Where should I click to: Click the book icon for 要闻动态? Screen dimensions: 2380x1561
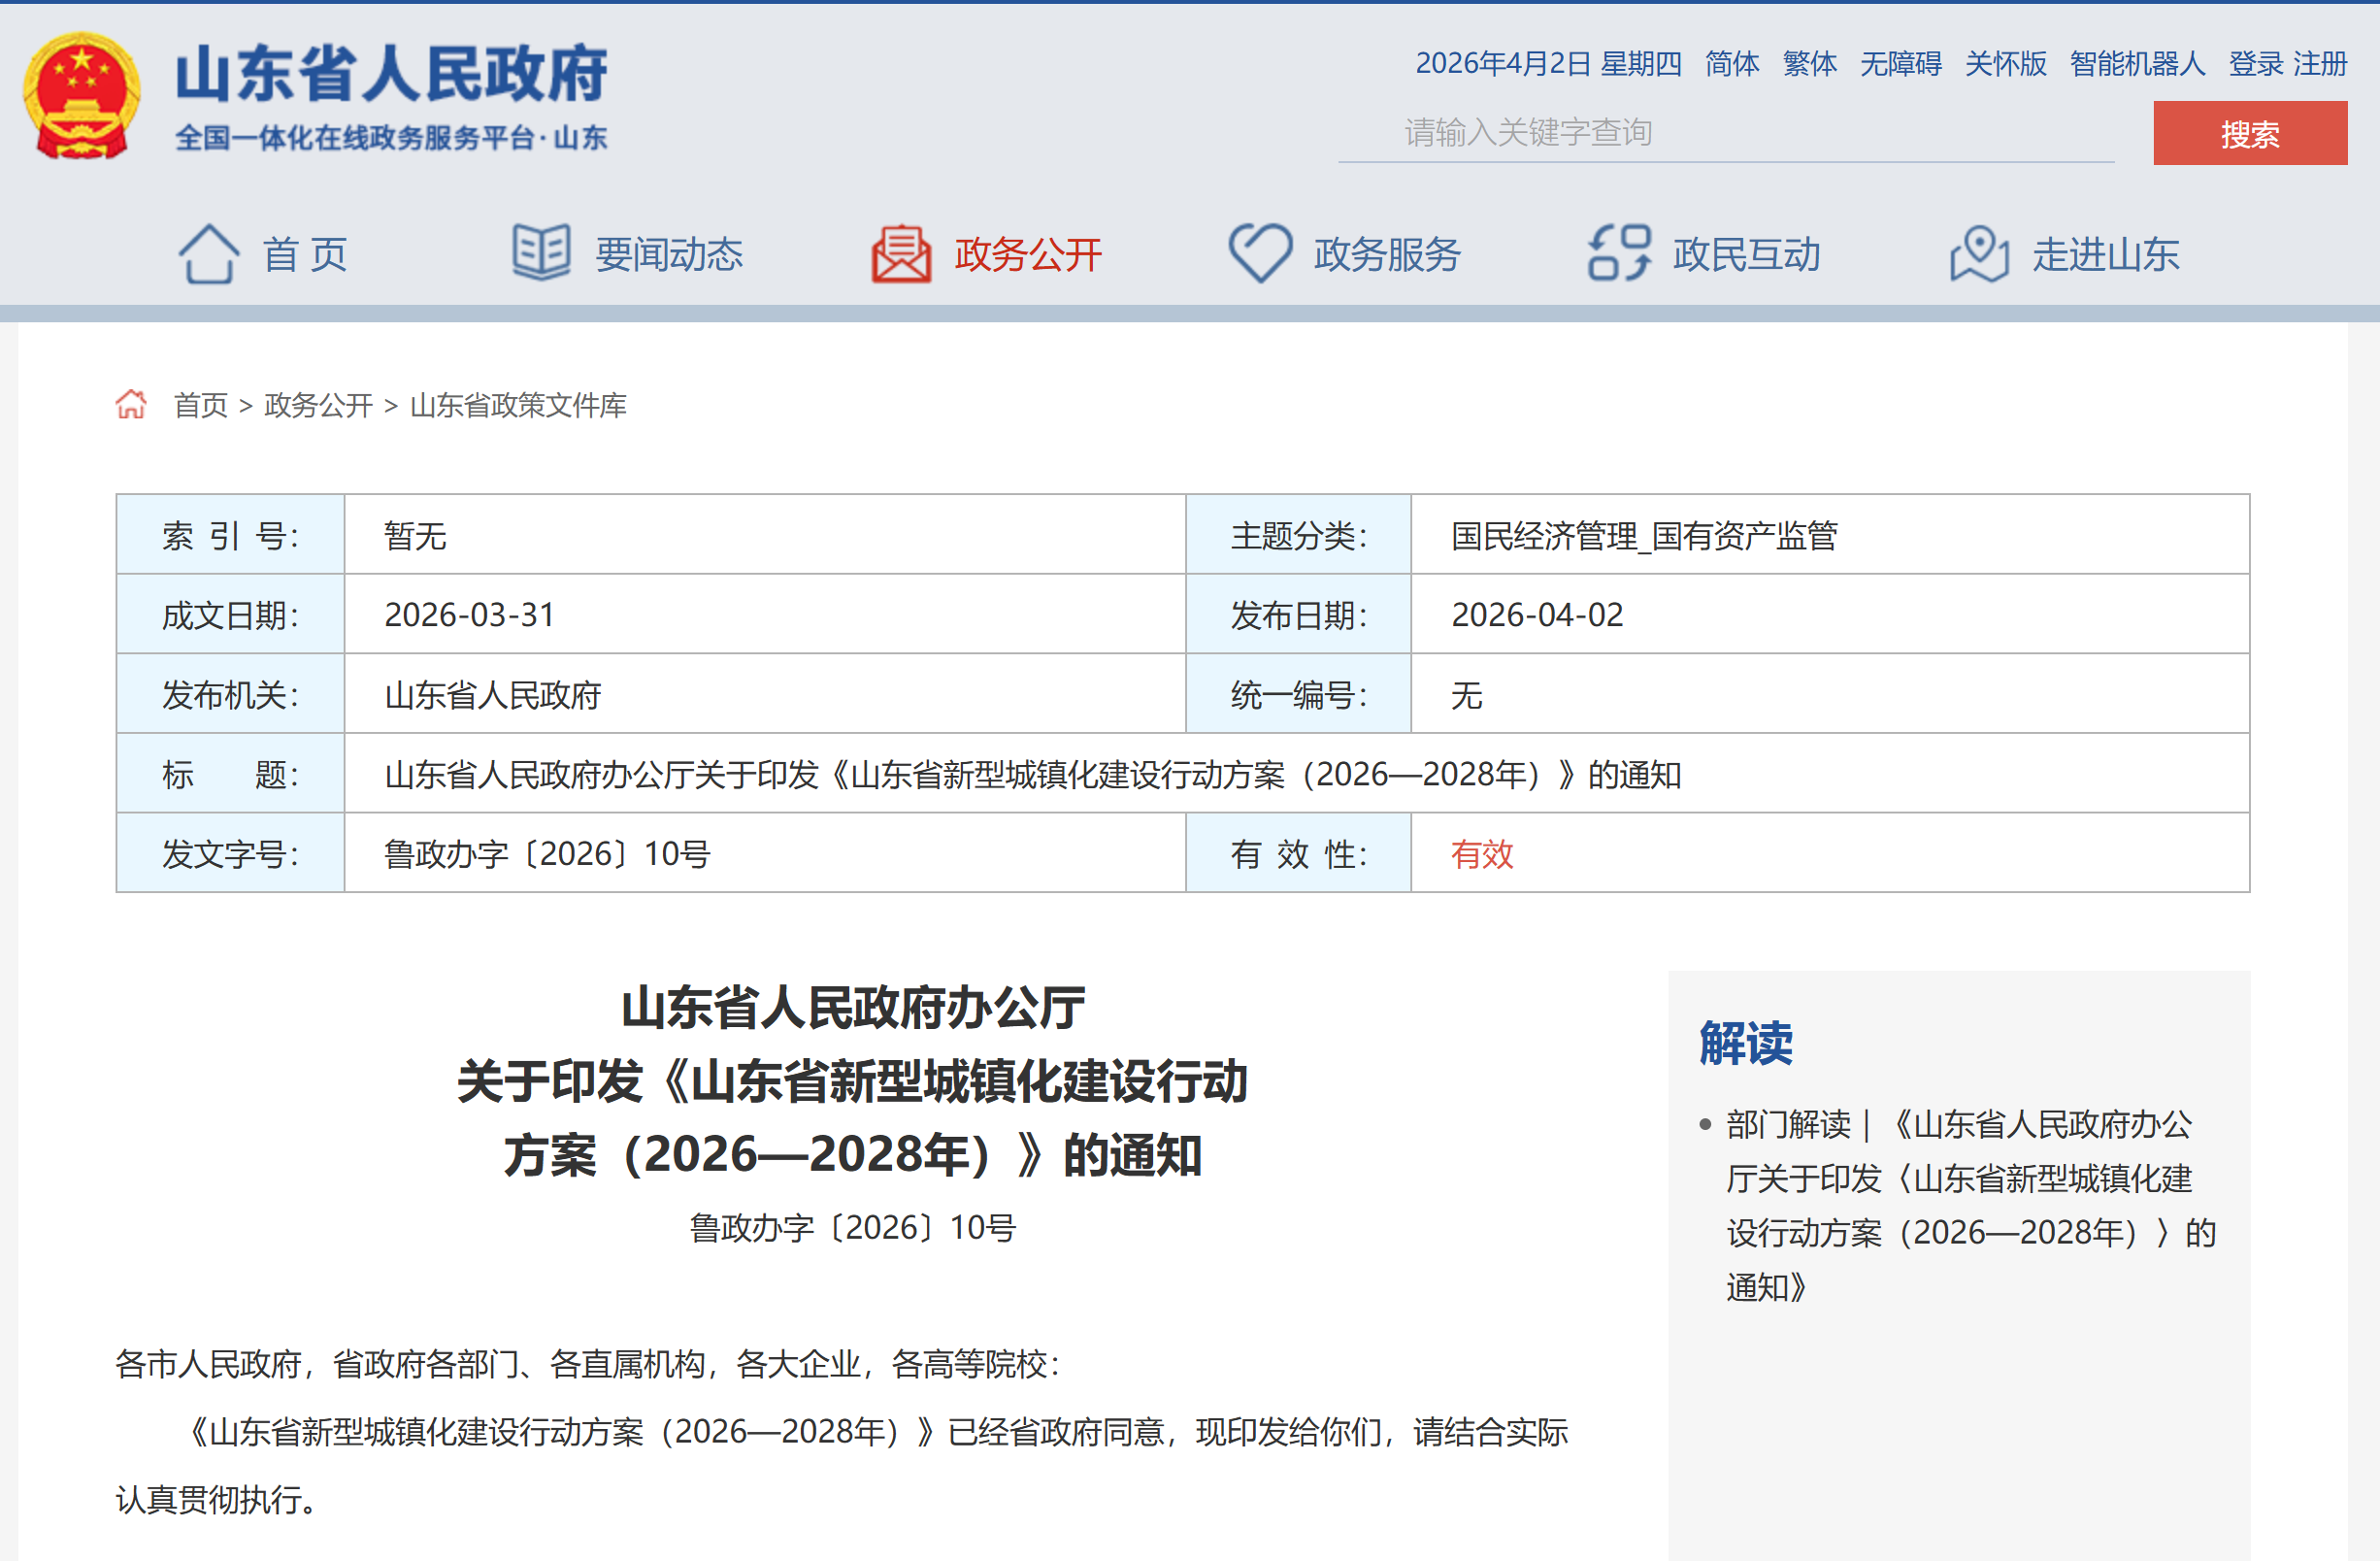click(541, 252)
